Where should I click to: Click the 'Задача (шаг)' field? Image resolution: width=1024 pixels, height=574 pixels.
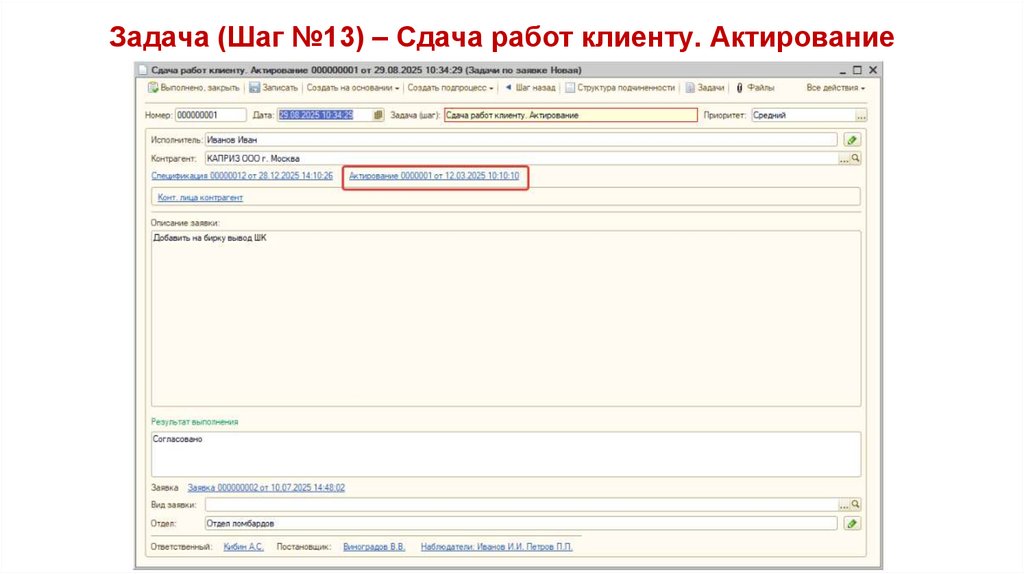571,115
